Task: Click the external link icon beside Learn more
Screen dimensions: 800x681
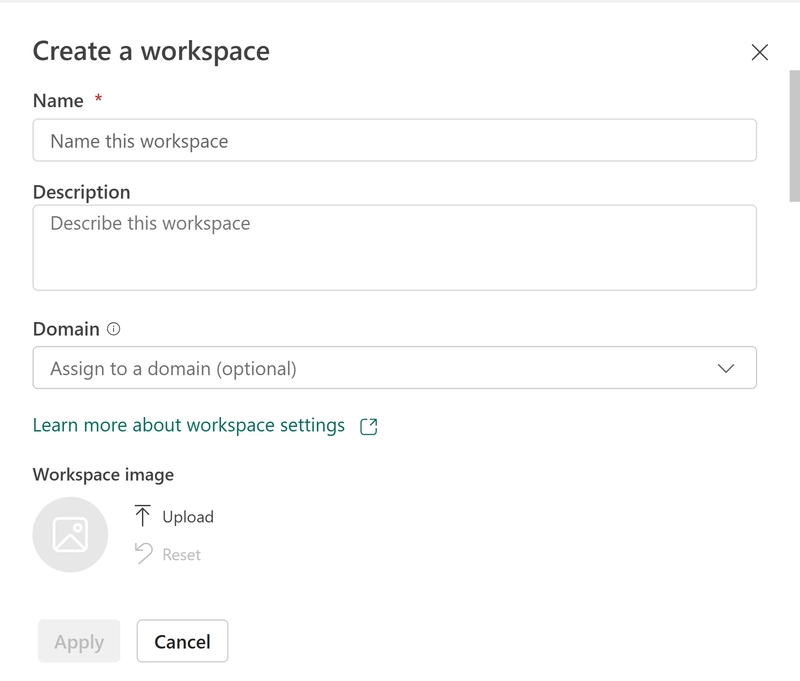Action: click(x=366, y=425)
